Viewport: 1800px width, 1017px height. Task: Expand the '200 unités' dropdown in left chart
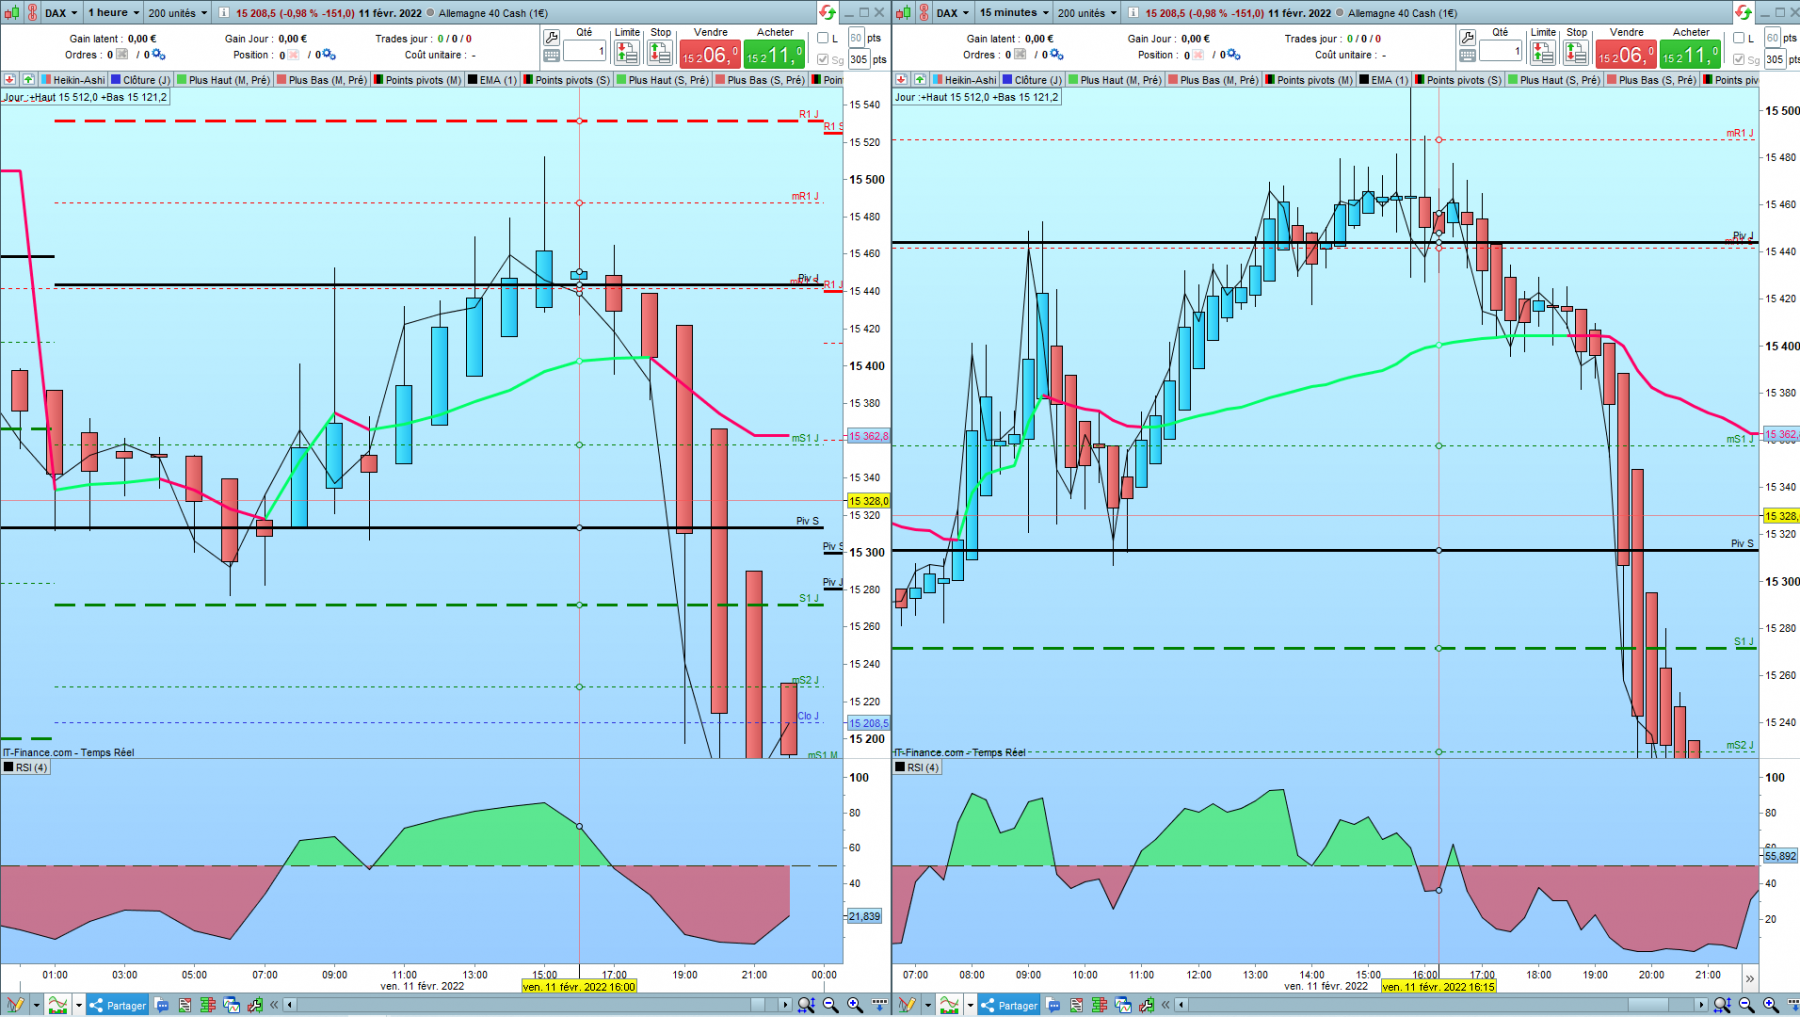click(177, 13)
